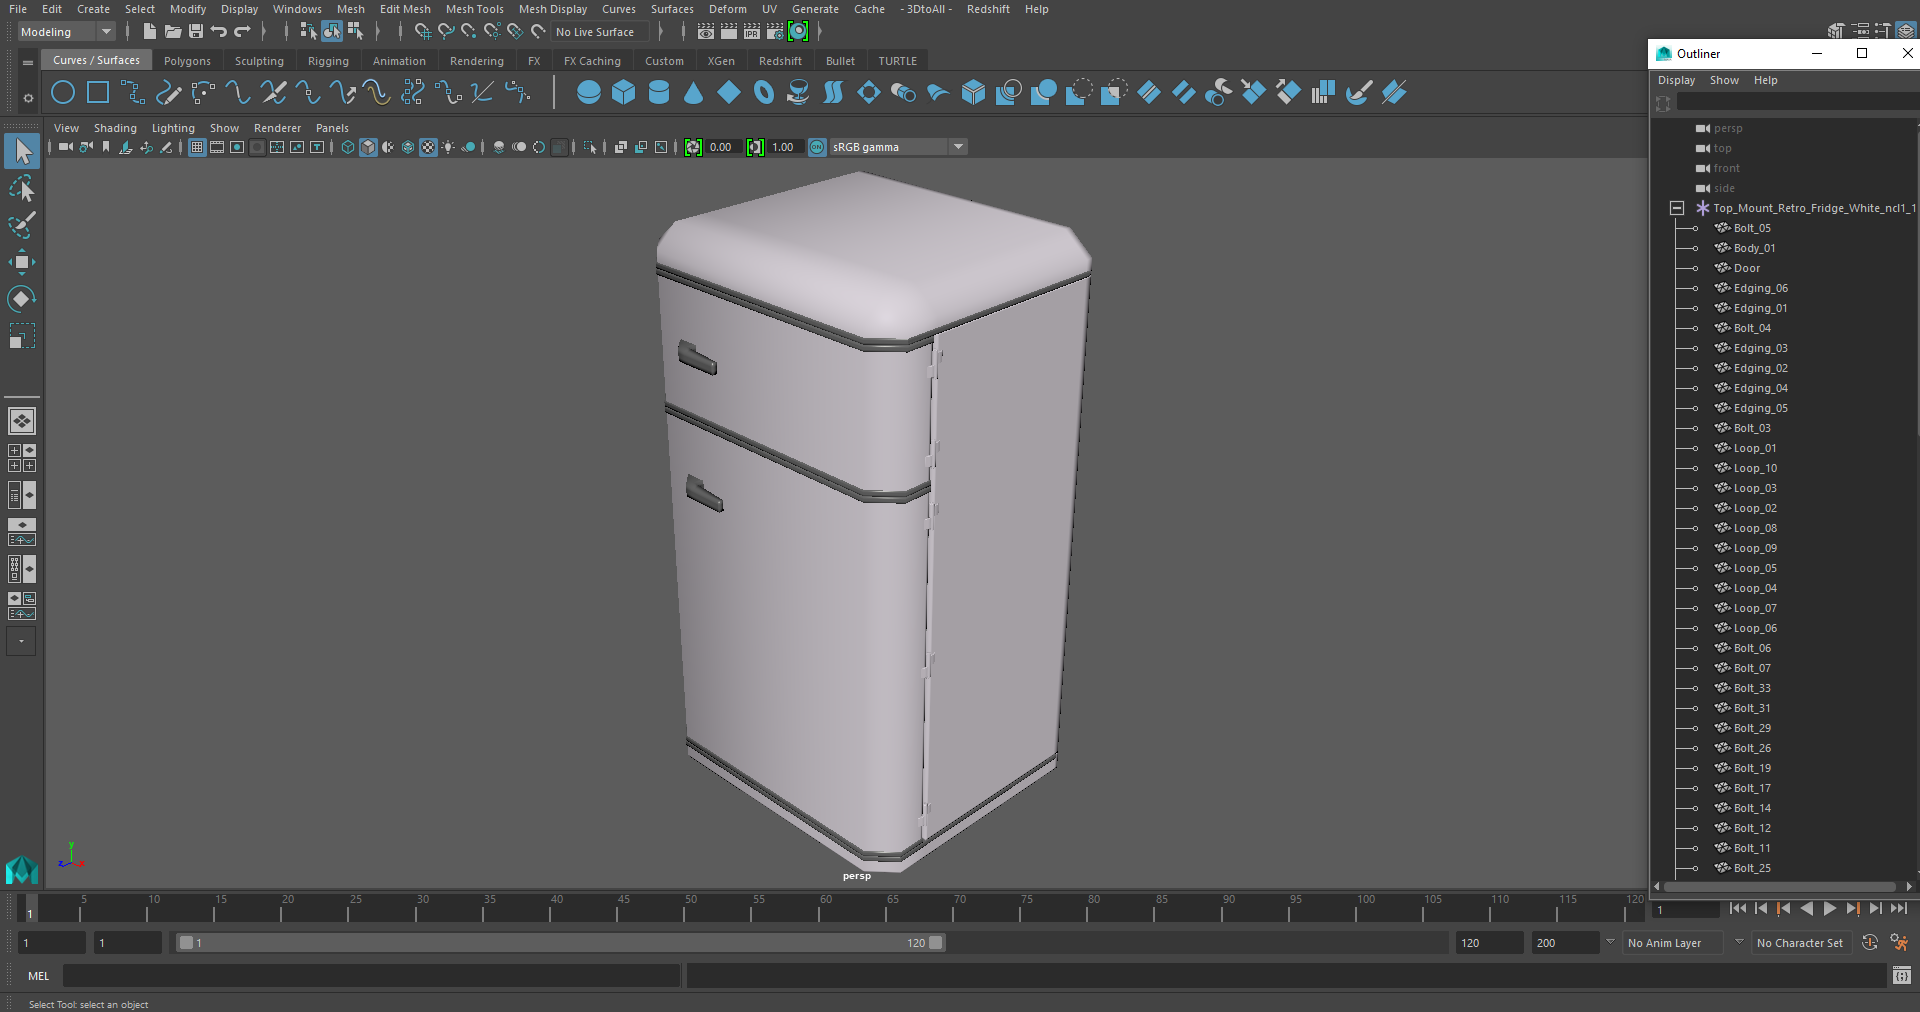Screen dimensions: 1920x1012
Task: Click the MEL command input field
Action: click(372, 976)
